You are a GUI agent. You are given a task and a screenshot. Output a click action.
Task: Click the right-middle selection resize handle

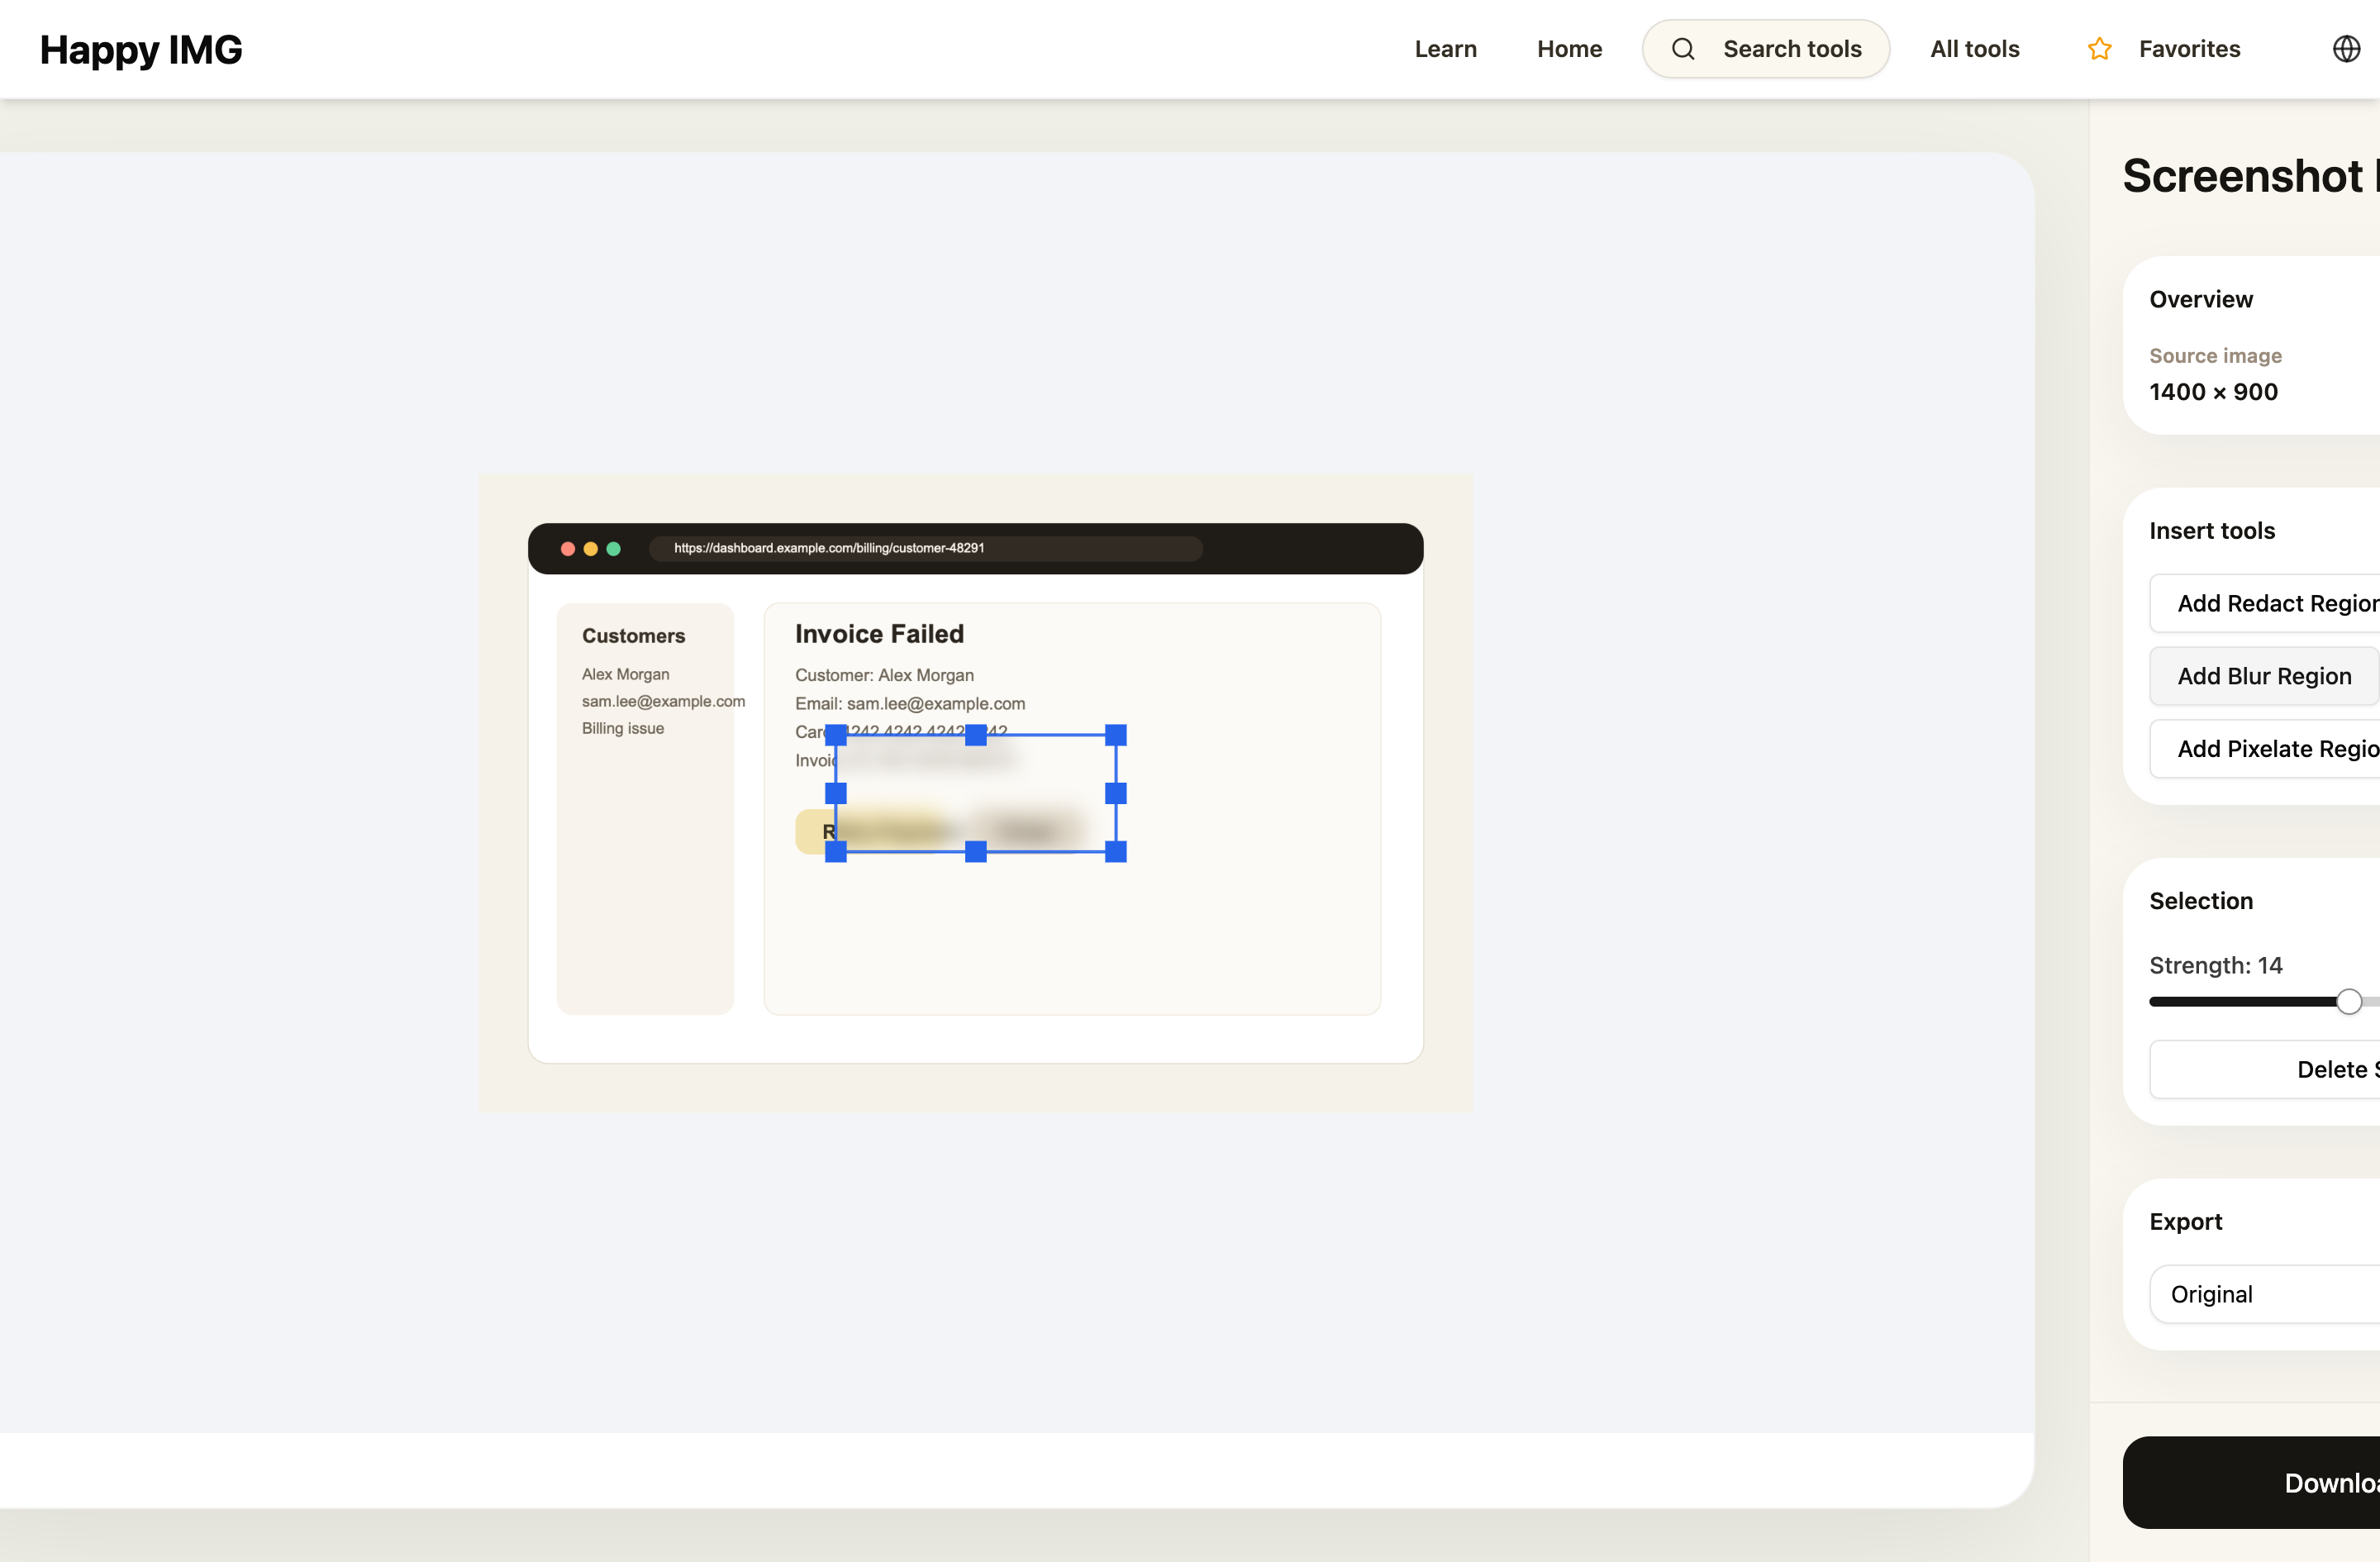click(x=1116, y=793)
